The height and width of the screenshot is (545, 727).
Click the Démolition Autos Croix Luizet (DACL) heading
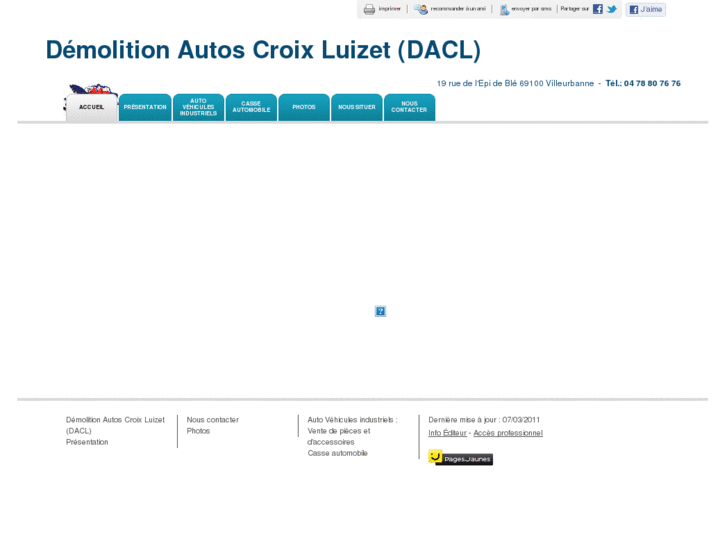263,50
